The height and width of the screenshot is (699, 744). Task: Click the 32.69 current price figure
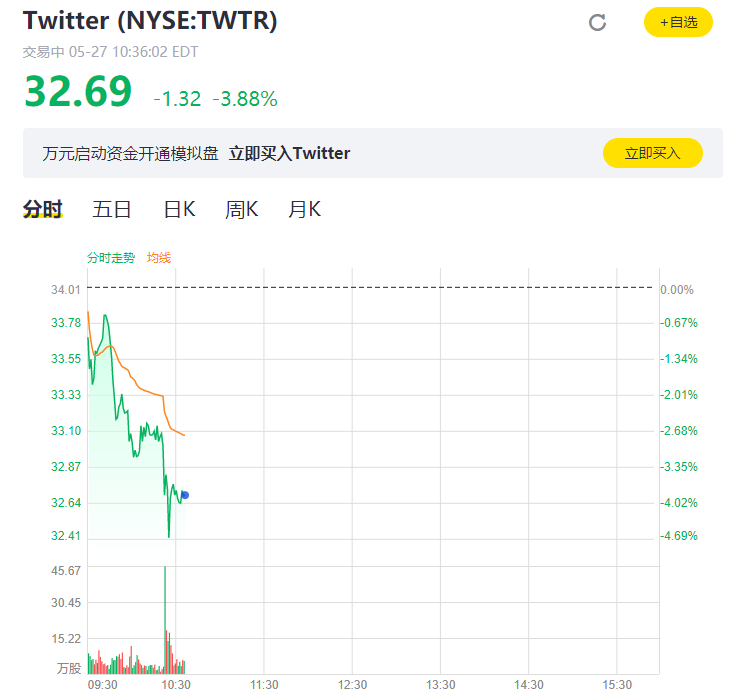click(x=78, y=91)
